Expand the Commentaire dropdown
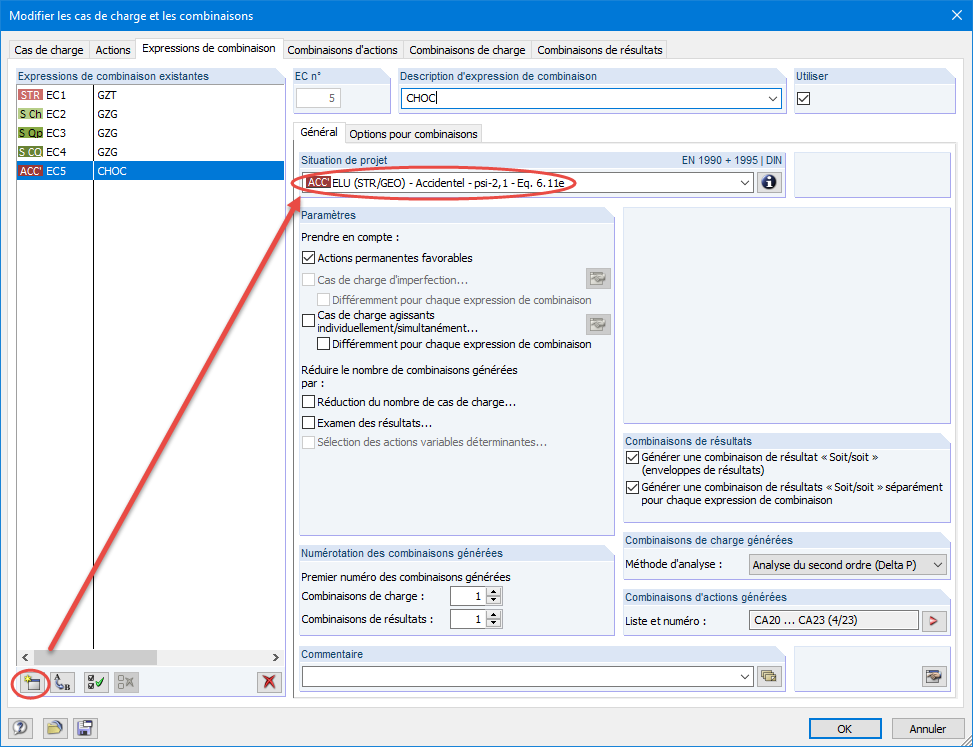Viewport: 973px width, 747px height. 745,677
